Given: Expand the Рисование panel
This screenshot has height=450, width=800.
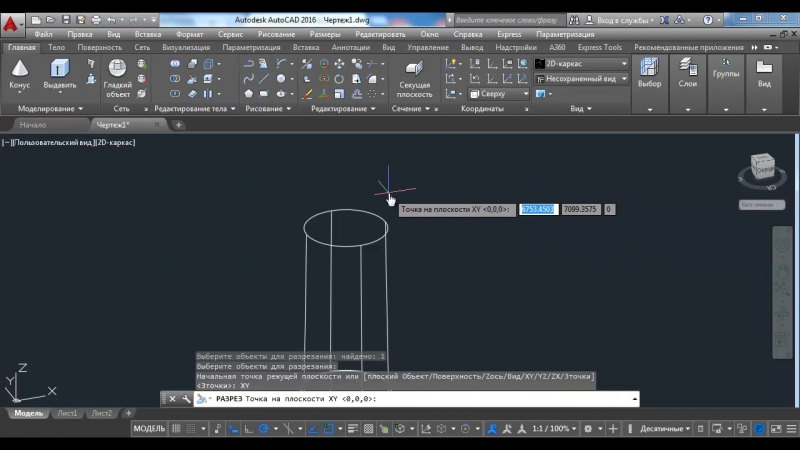Looking at the screenshot, I should coord(268,109).
